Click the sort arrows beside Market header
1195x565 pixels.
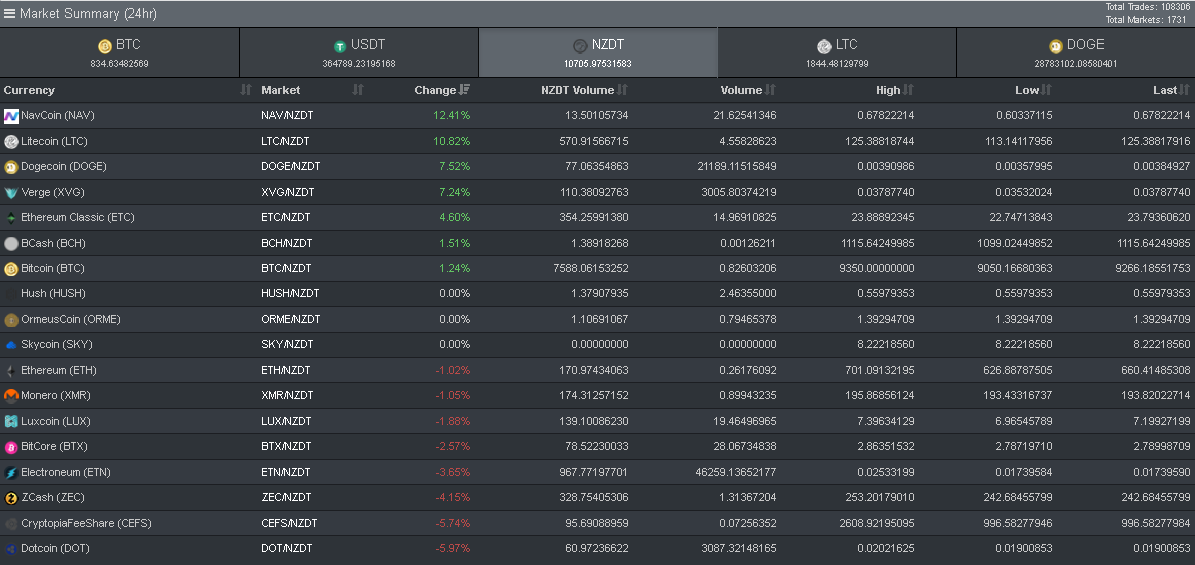pyautogui.click(x=358, y=90)
